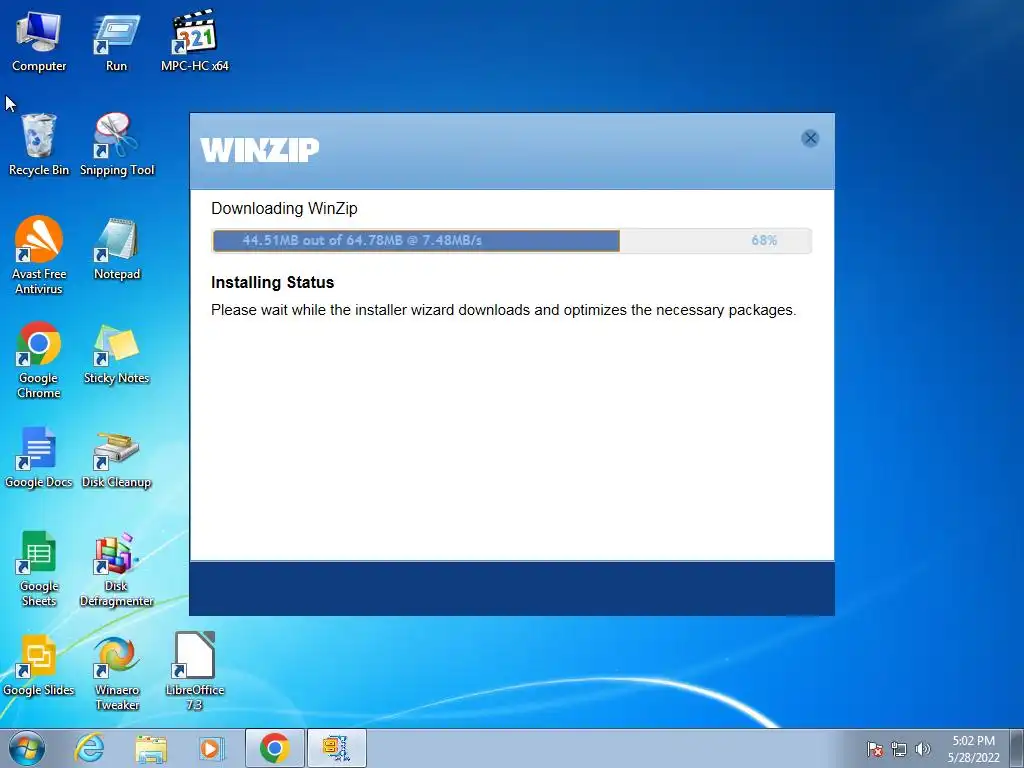Open the Computer desktop icon
Image resolution: width=1024 pixels, height=768 pixels.
(39, 42)
